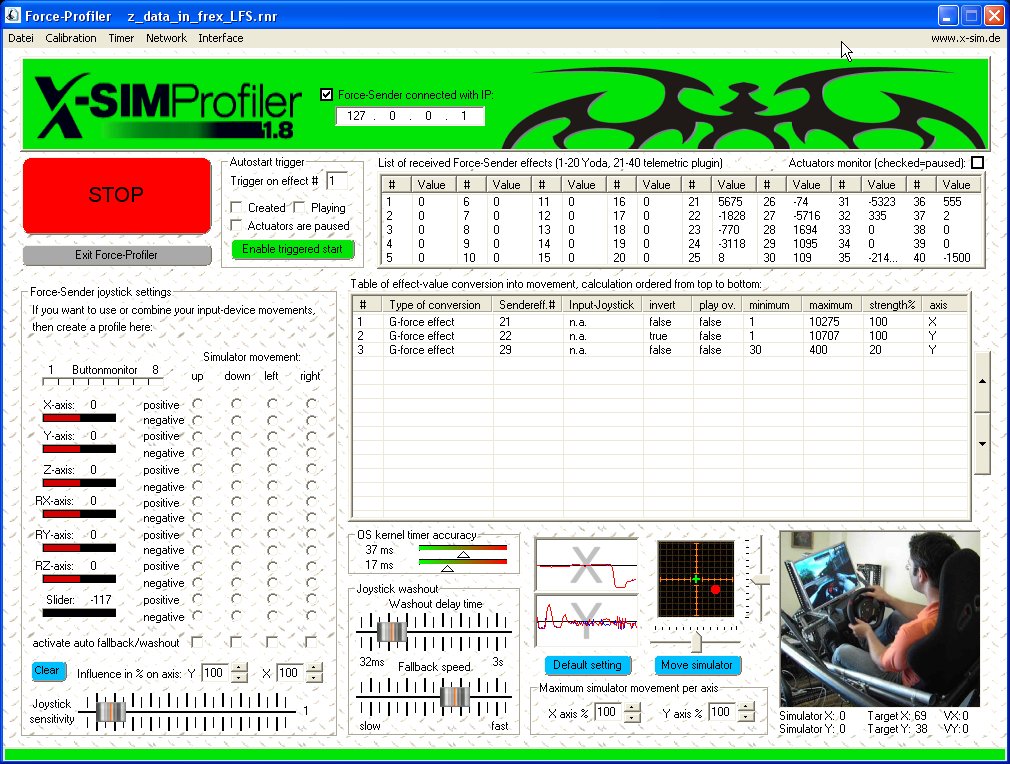Image resolution: width=1010 pixels, height=764 pixels.
Task: Move conversion row down with down arrow
Action: pyautogui.click(x=982, y=443)
